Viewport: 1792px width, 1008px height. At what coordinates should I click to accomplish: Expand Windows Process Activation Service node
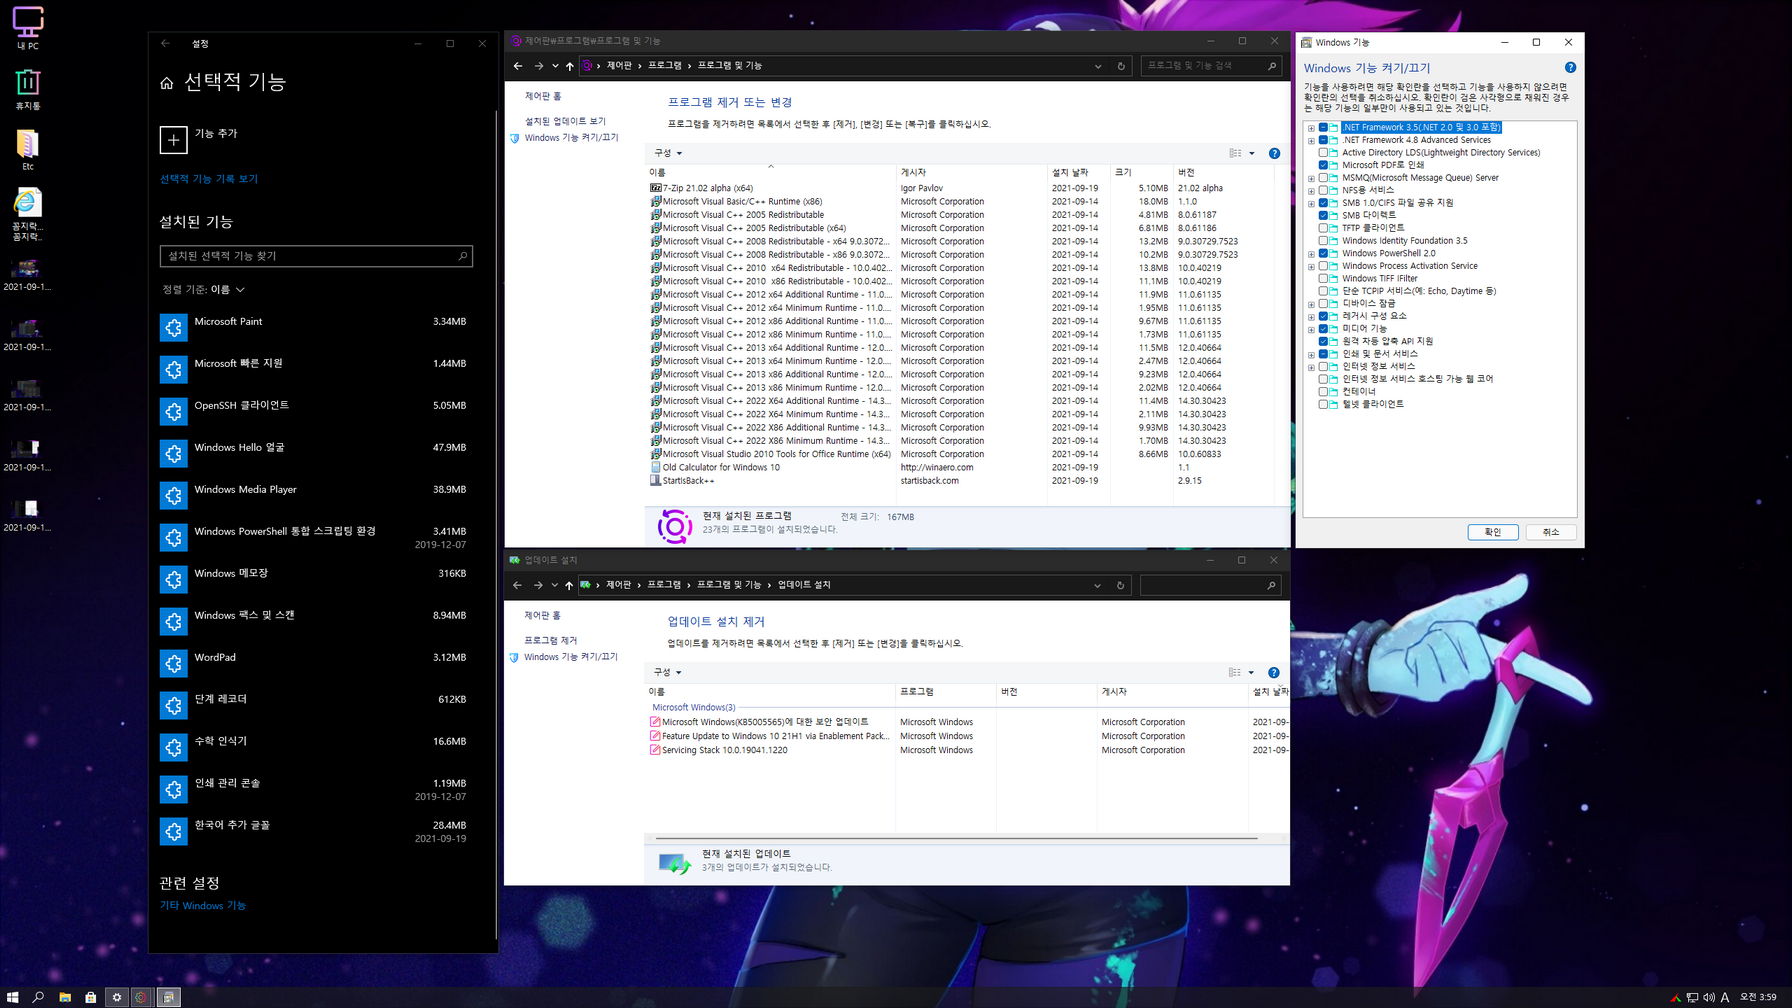click(1311, 266)
